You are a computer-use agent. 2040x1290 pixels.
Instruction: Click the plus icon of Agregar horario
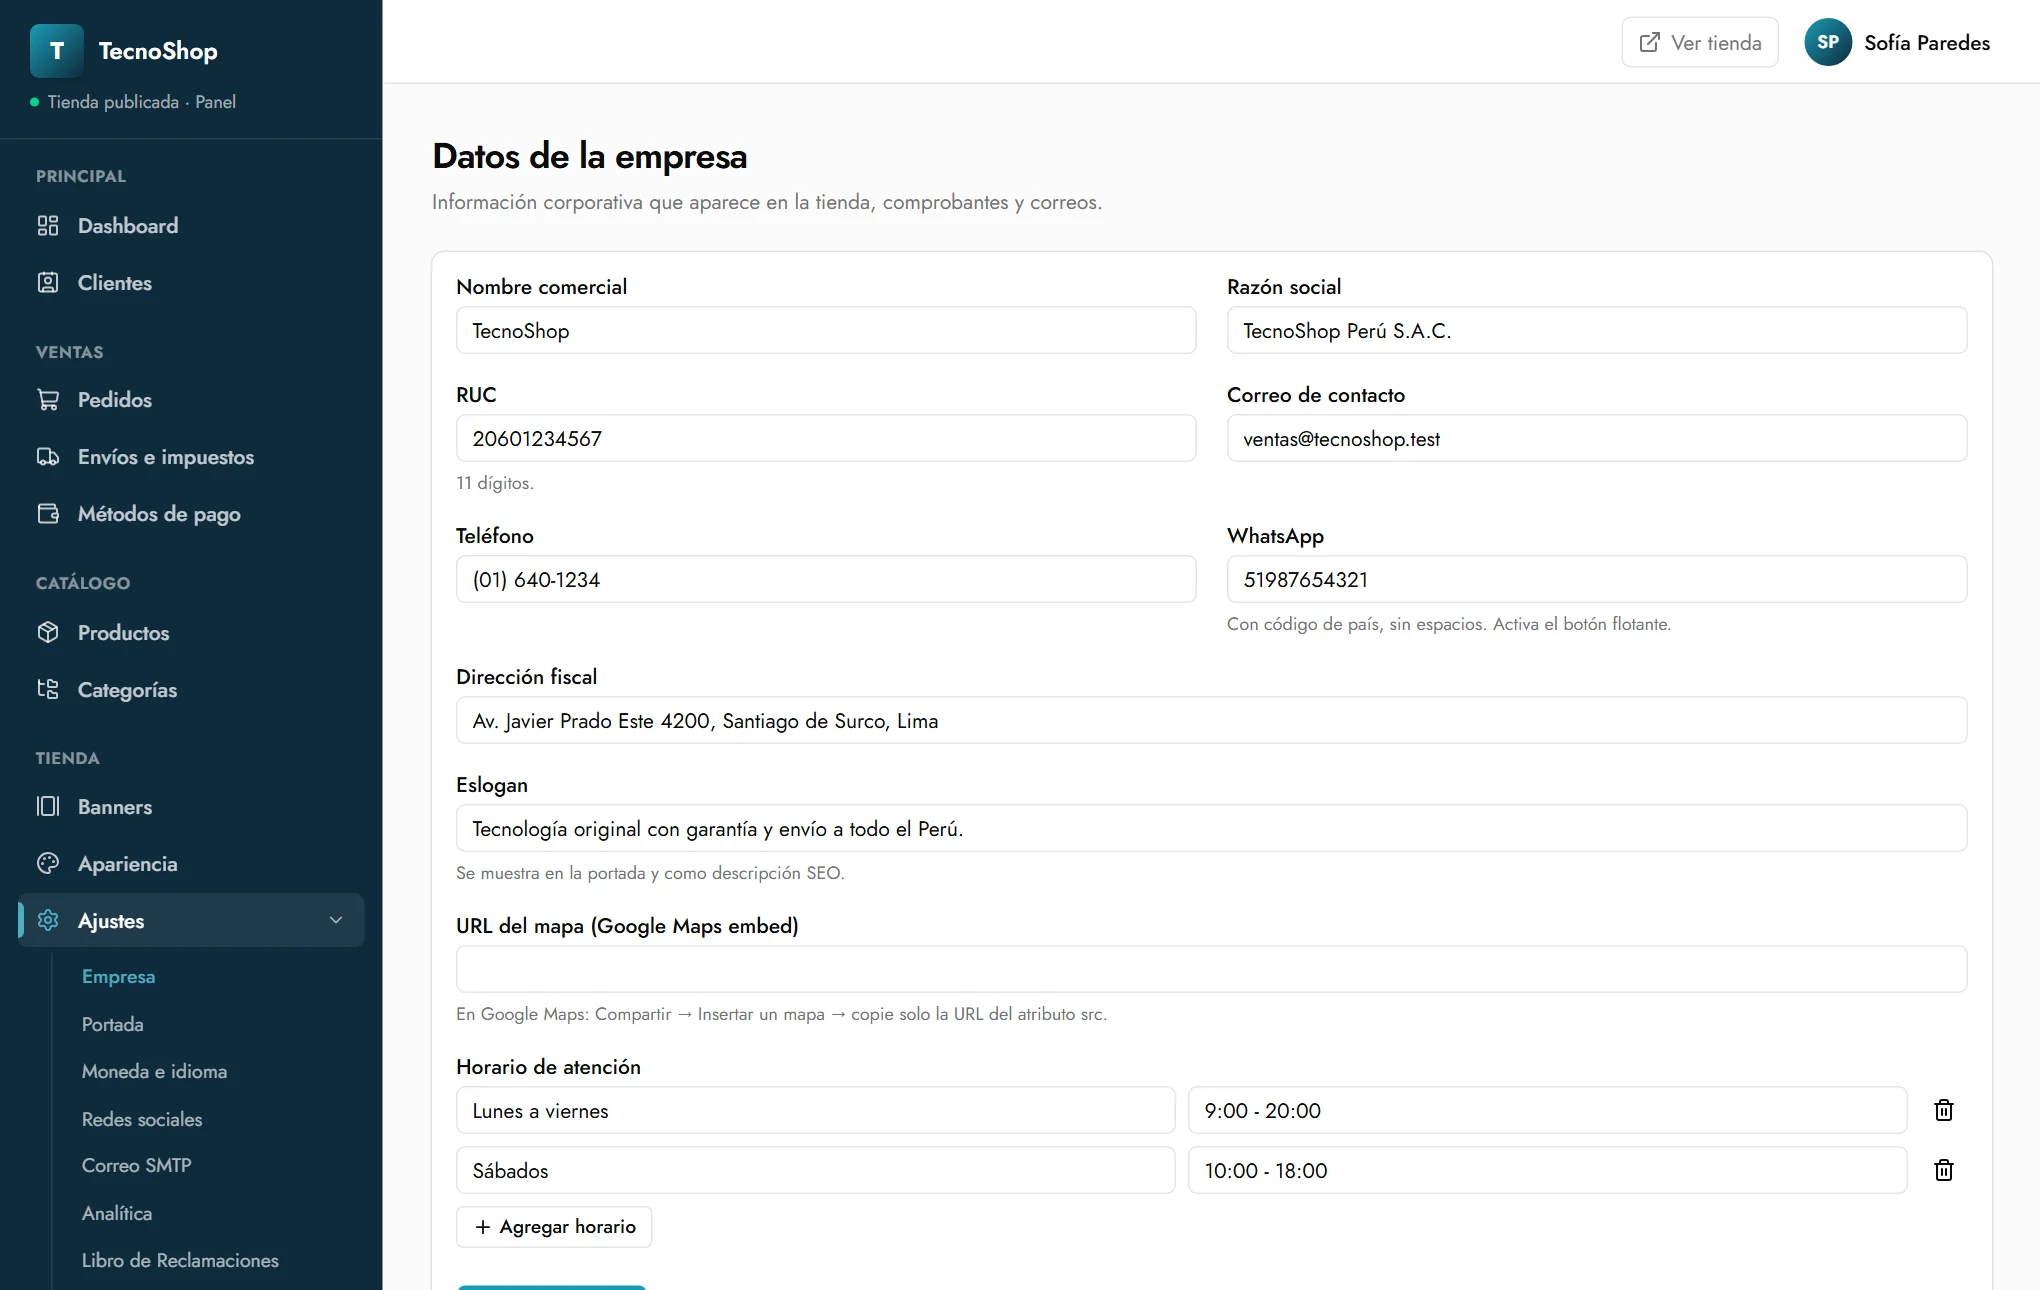483,1227
